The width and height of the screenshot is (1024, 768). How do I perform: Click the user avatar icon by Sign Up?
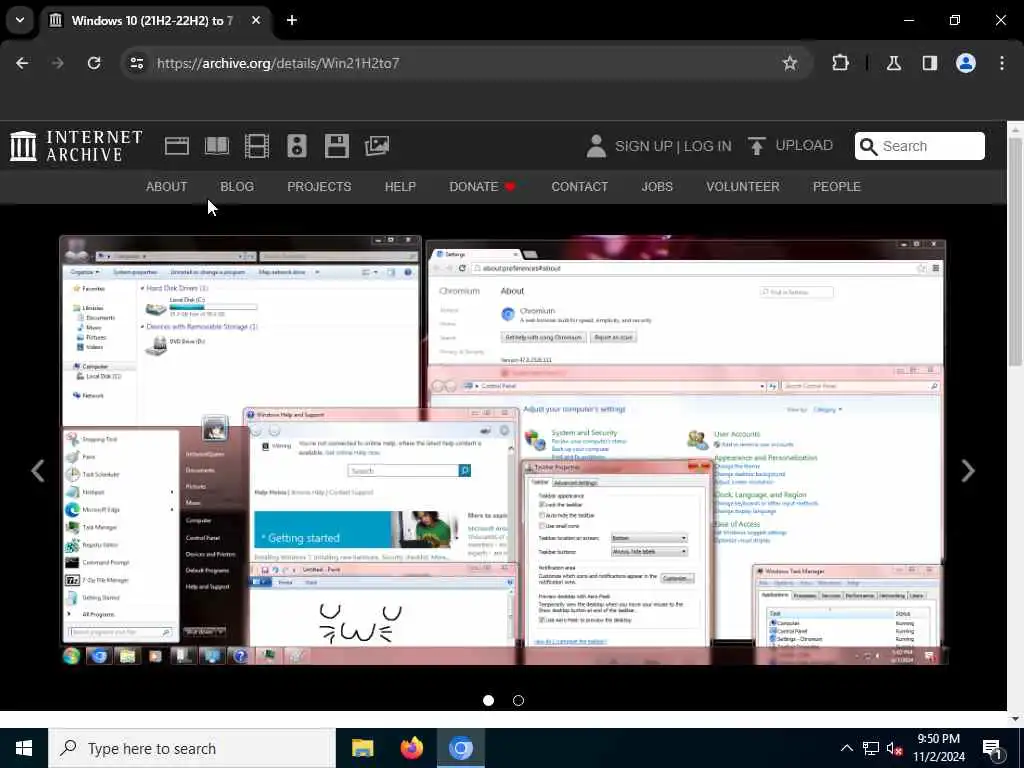coord(596,146)
